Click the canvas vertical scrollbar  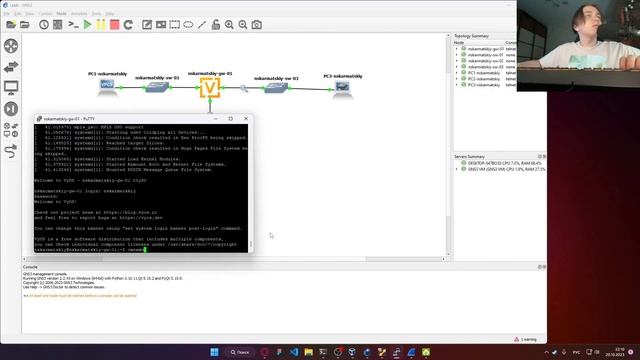(448, 145)
